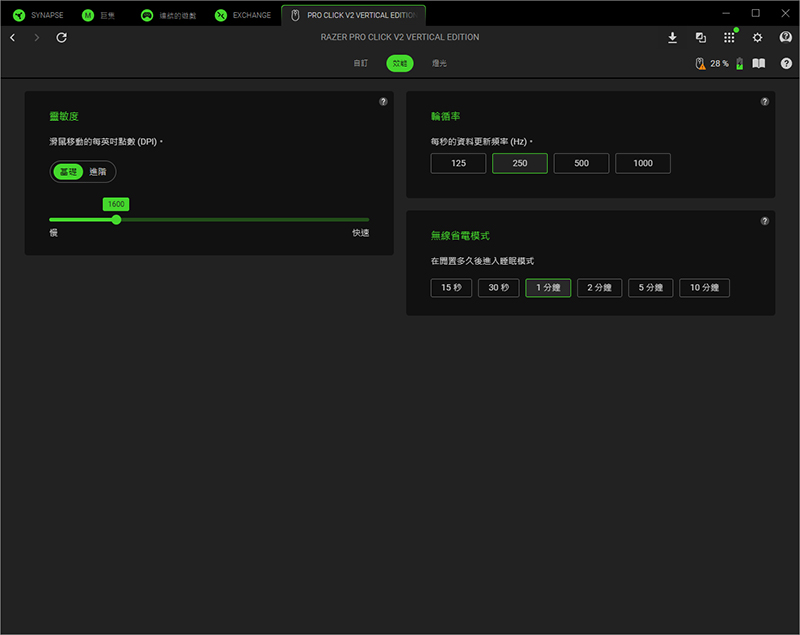Click the 快速 label under the slider

coord(361,233)
